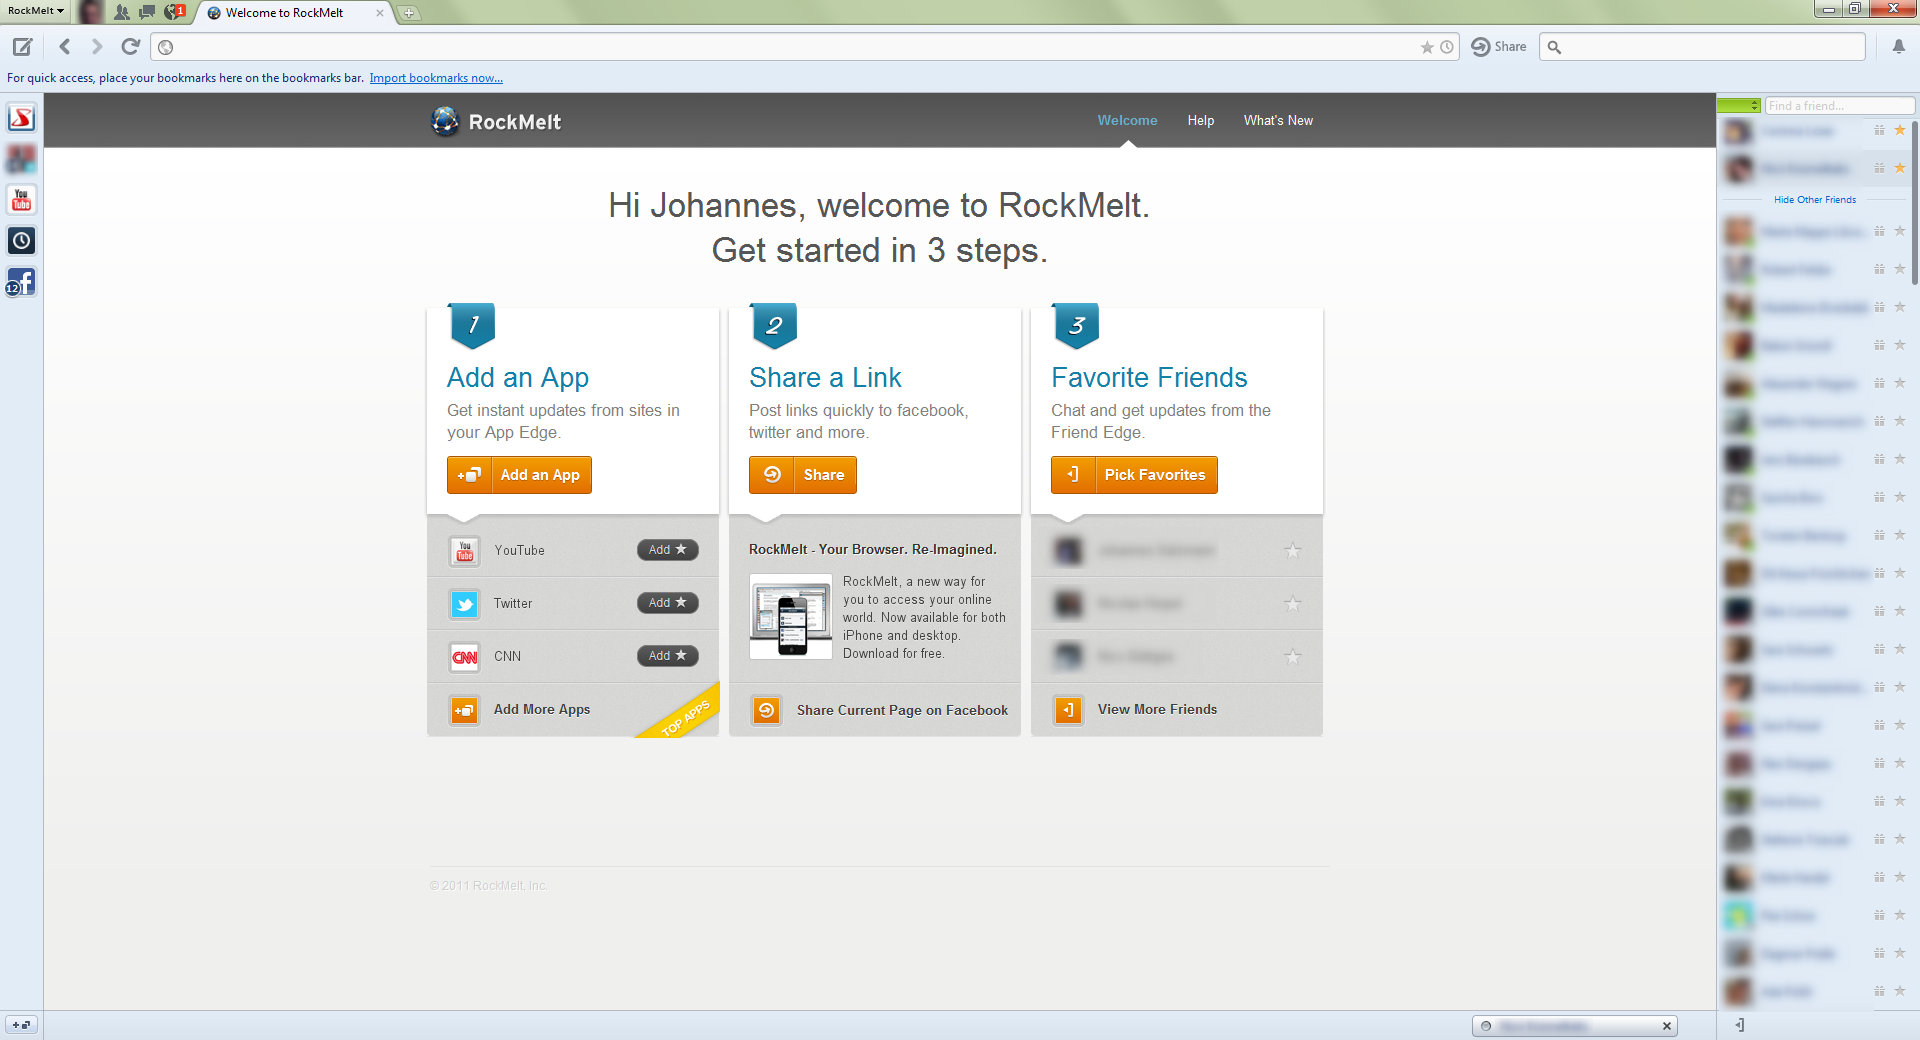Click the orange share icon beside Share Current Page

click(766, 711)
